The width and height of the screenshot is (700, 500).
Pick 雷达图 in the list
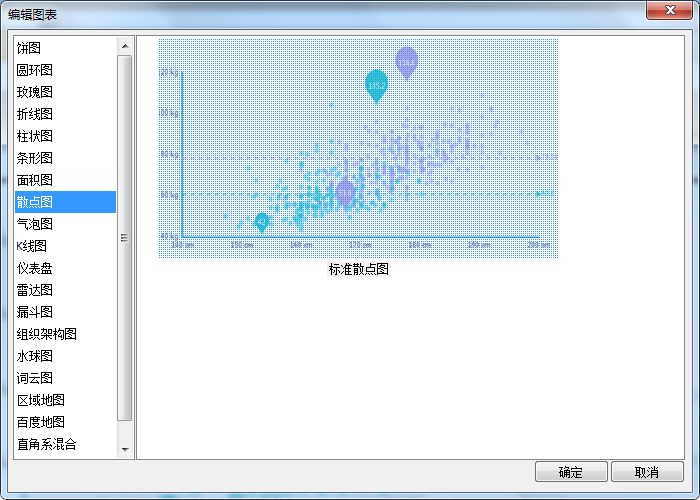coord(35,290)
